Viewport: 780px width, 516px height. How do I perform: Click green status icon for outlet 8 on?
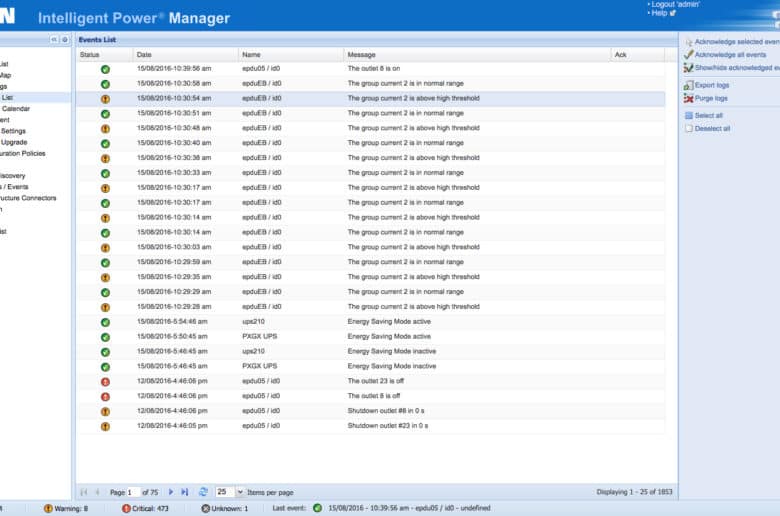point(105,69)
